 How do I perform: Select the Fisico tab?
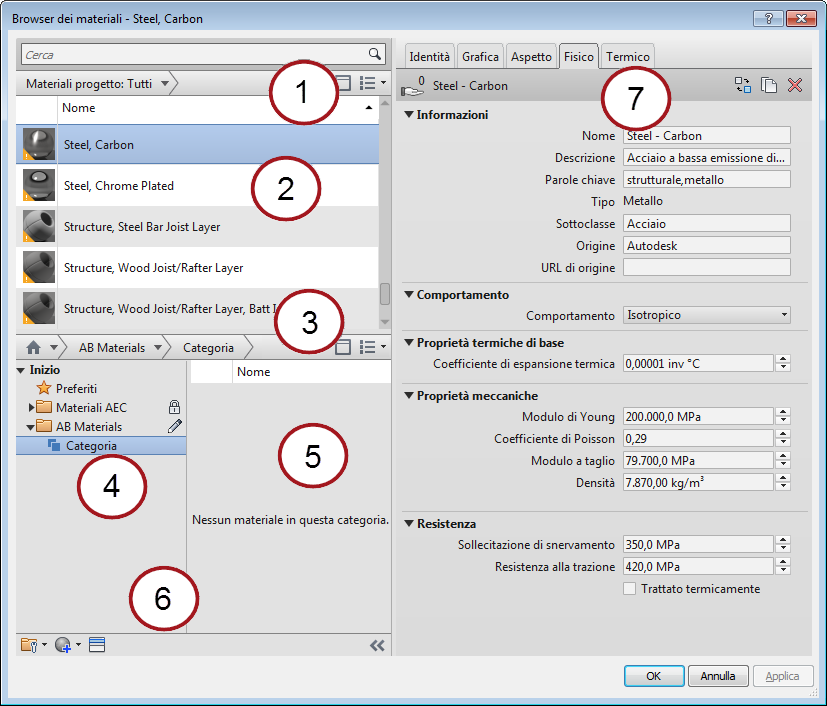click(579, 56)
